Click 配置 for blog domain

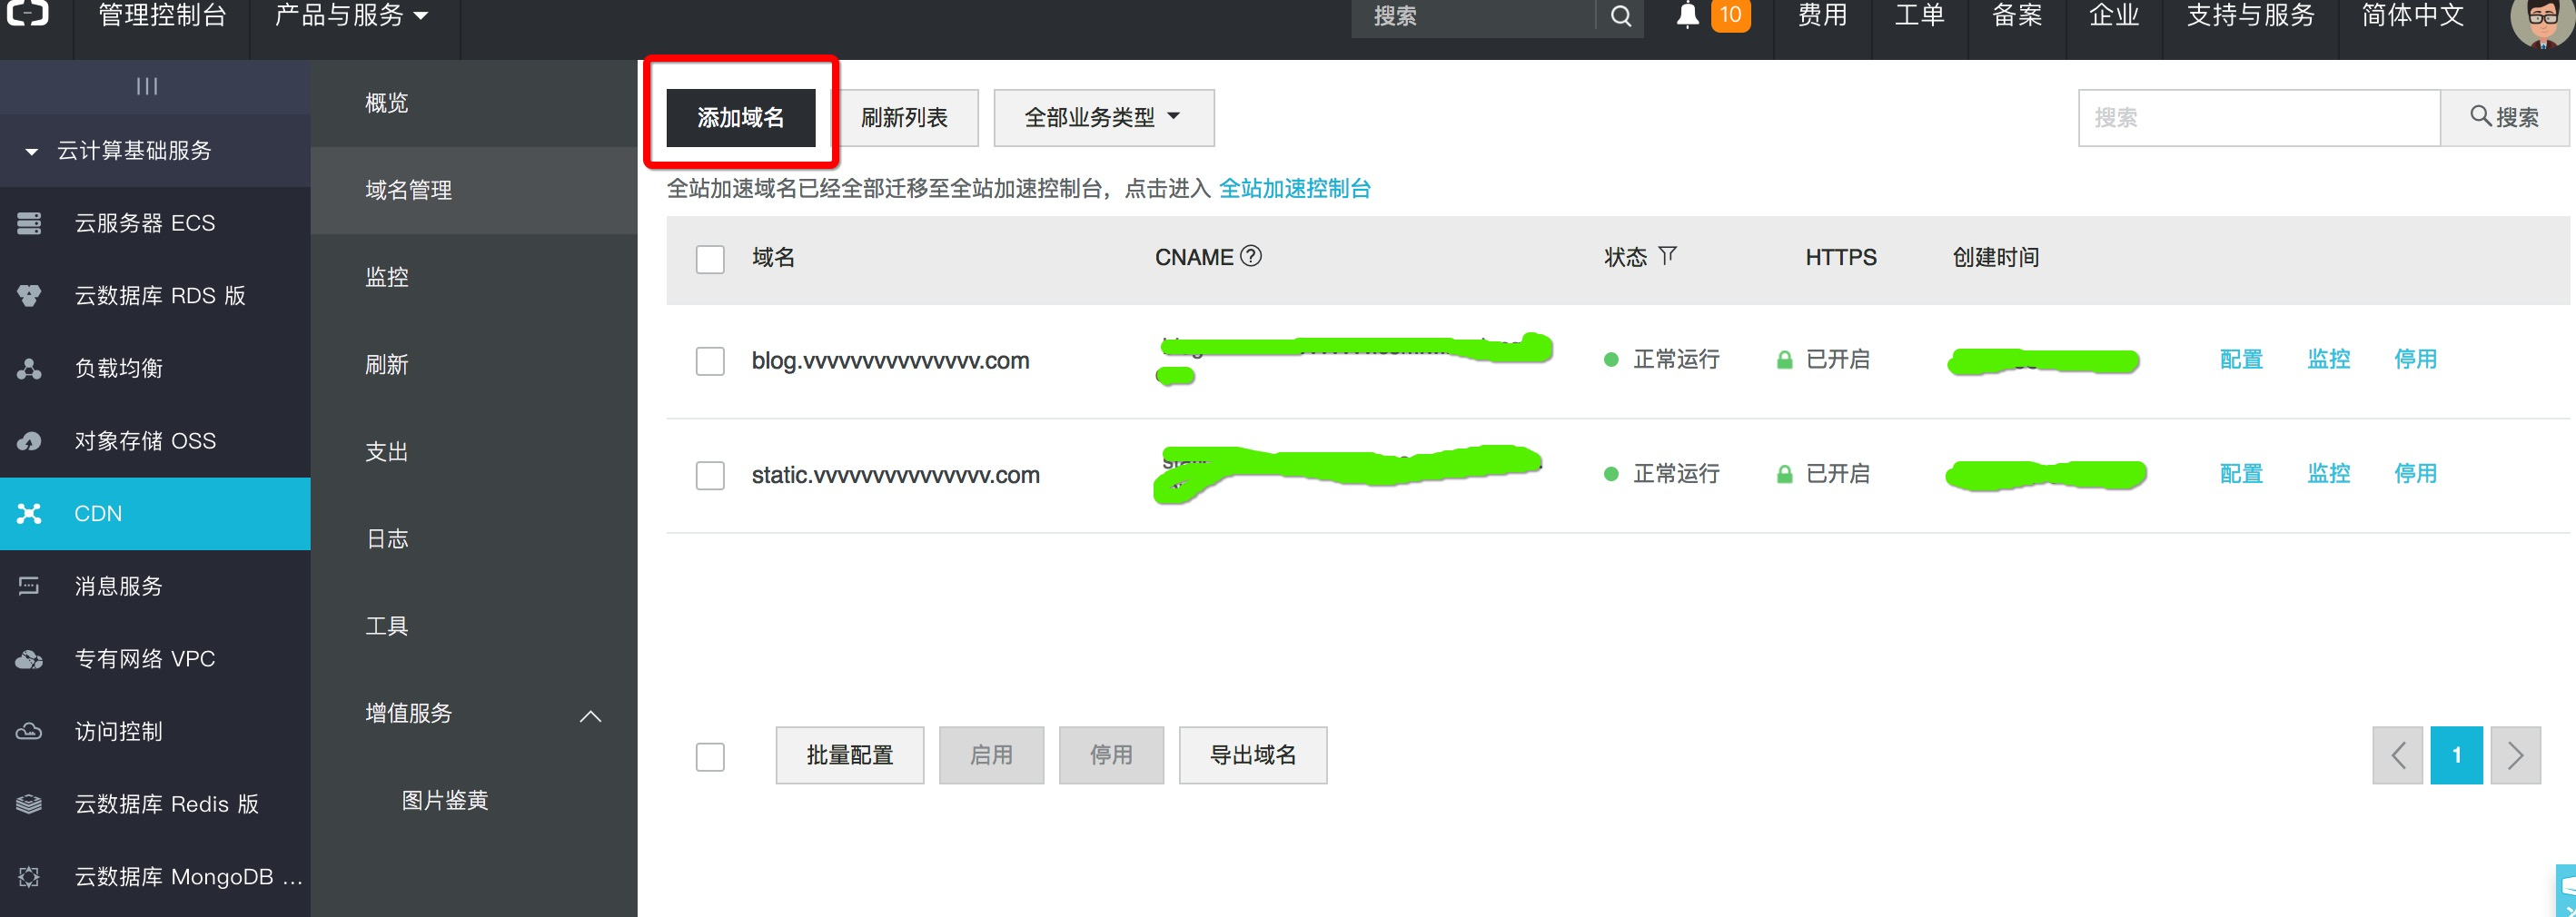click(x=2241, y=359)
